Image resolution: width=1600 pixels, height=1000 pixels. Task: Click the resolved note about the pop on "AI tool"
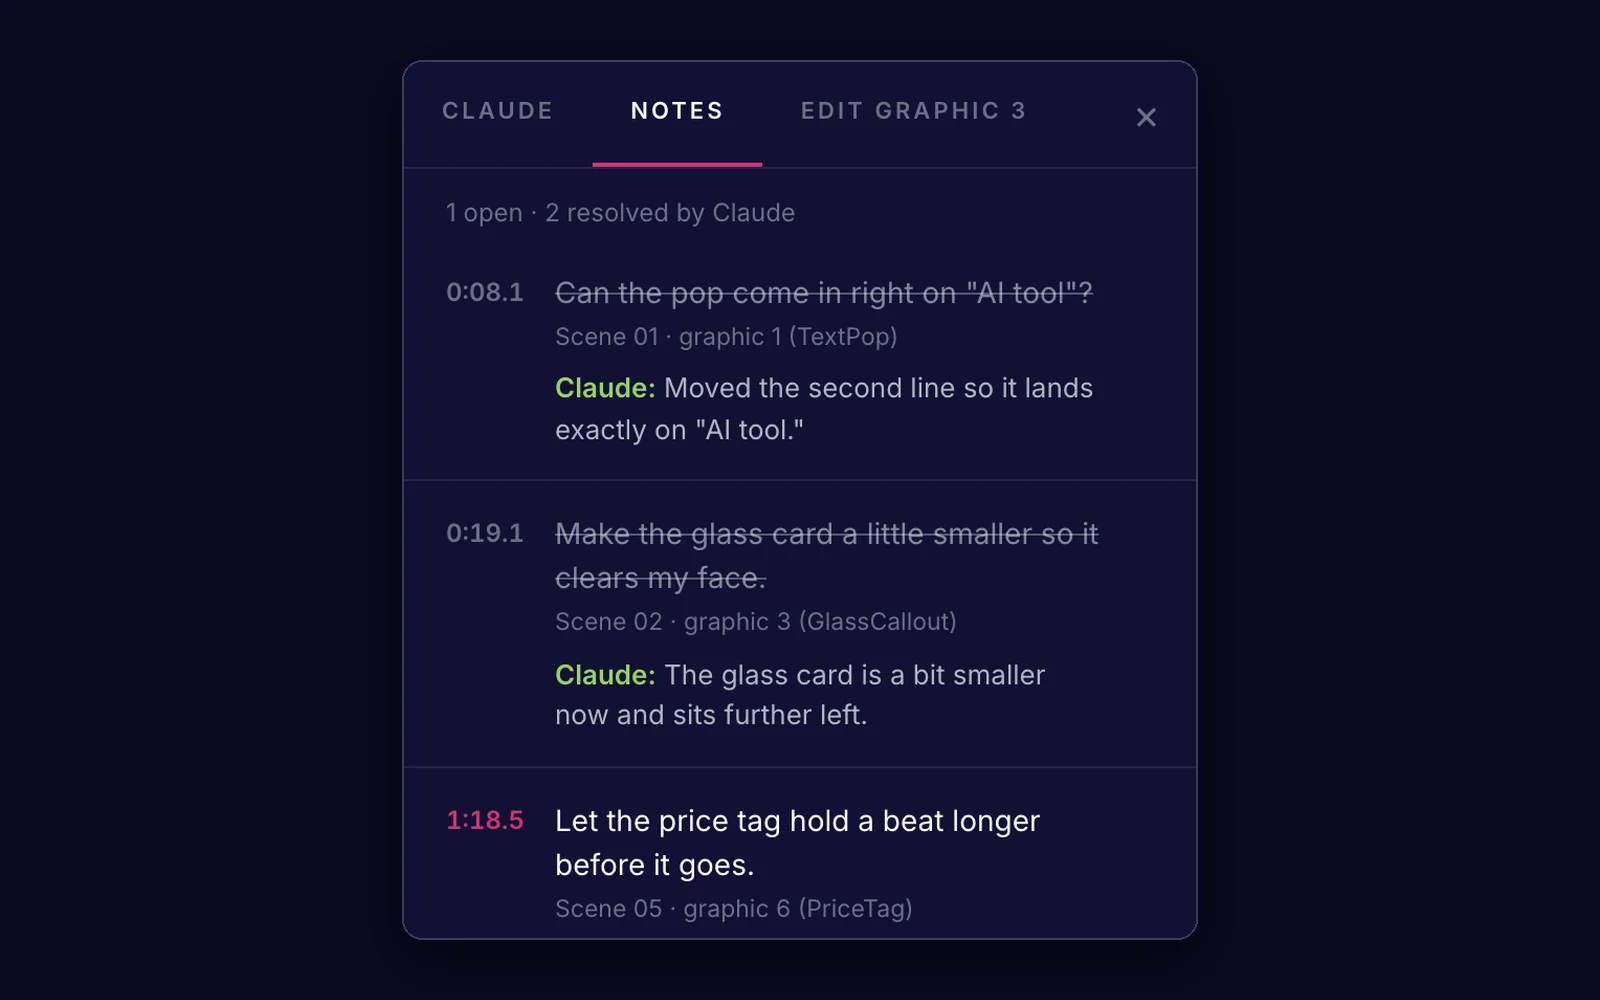(824, 293)
